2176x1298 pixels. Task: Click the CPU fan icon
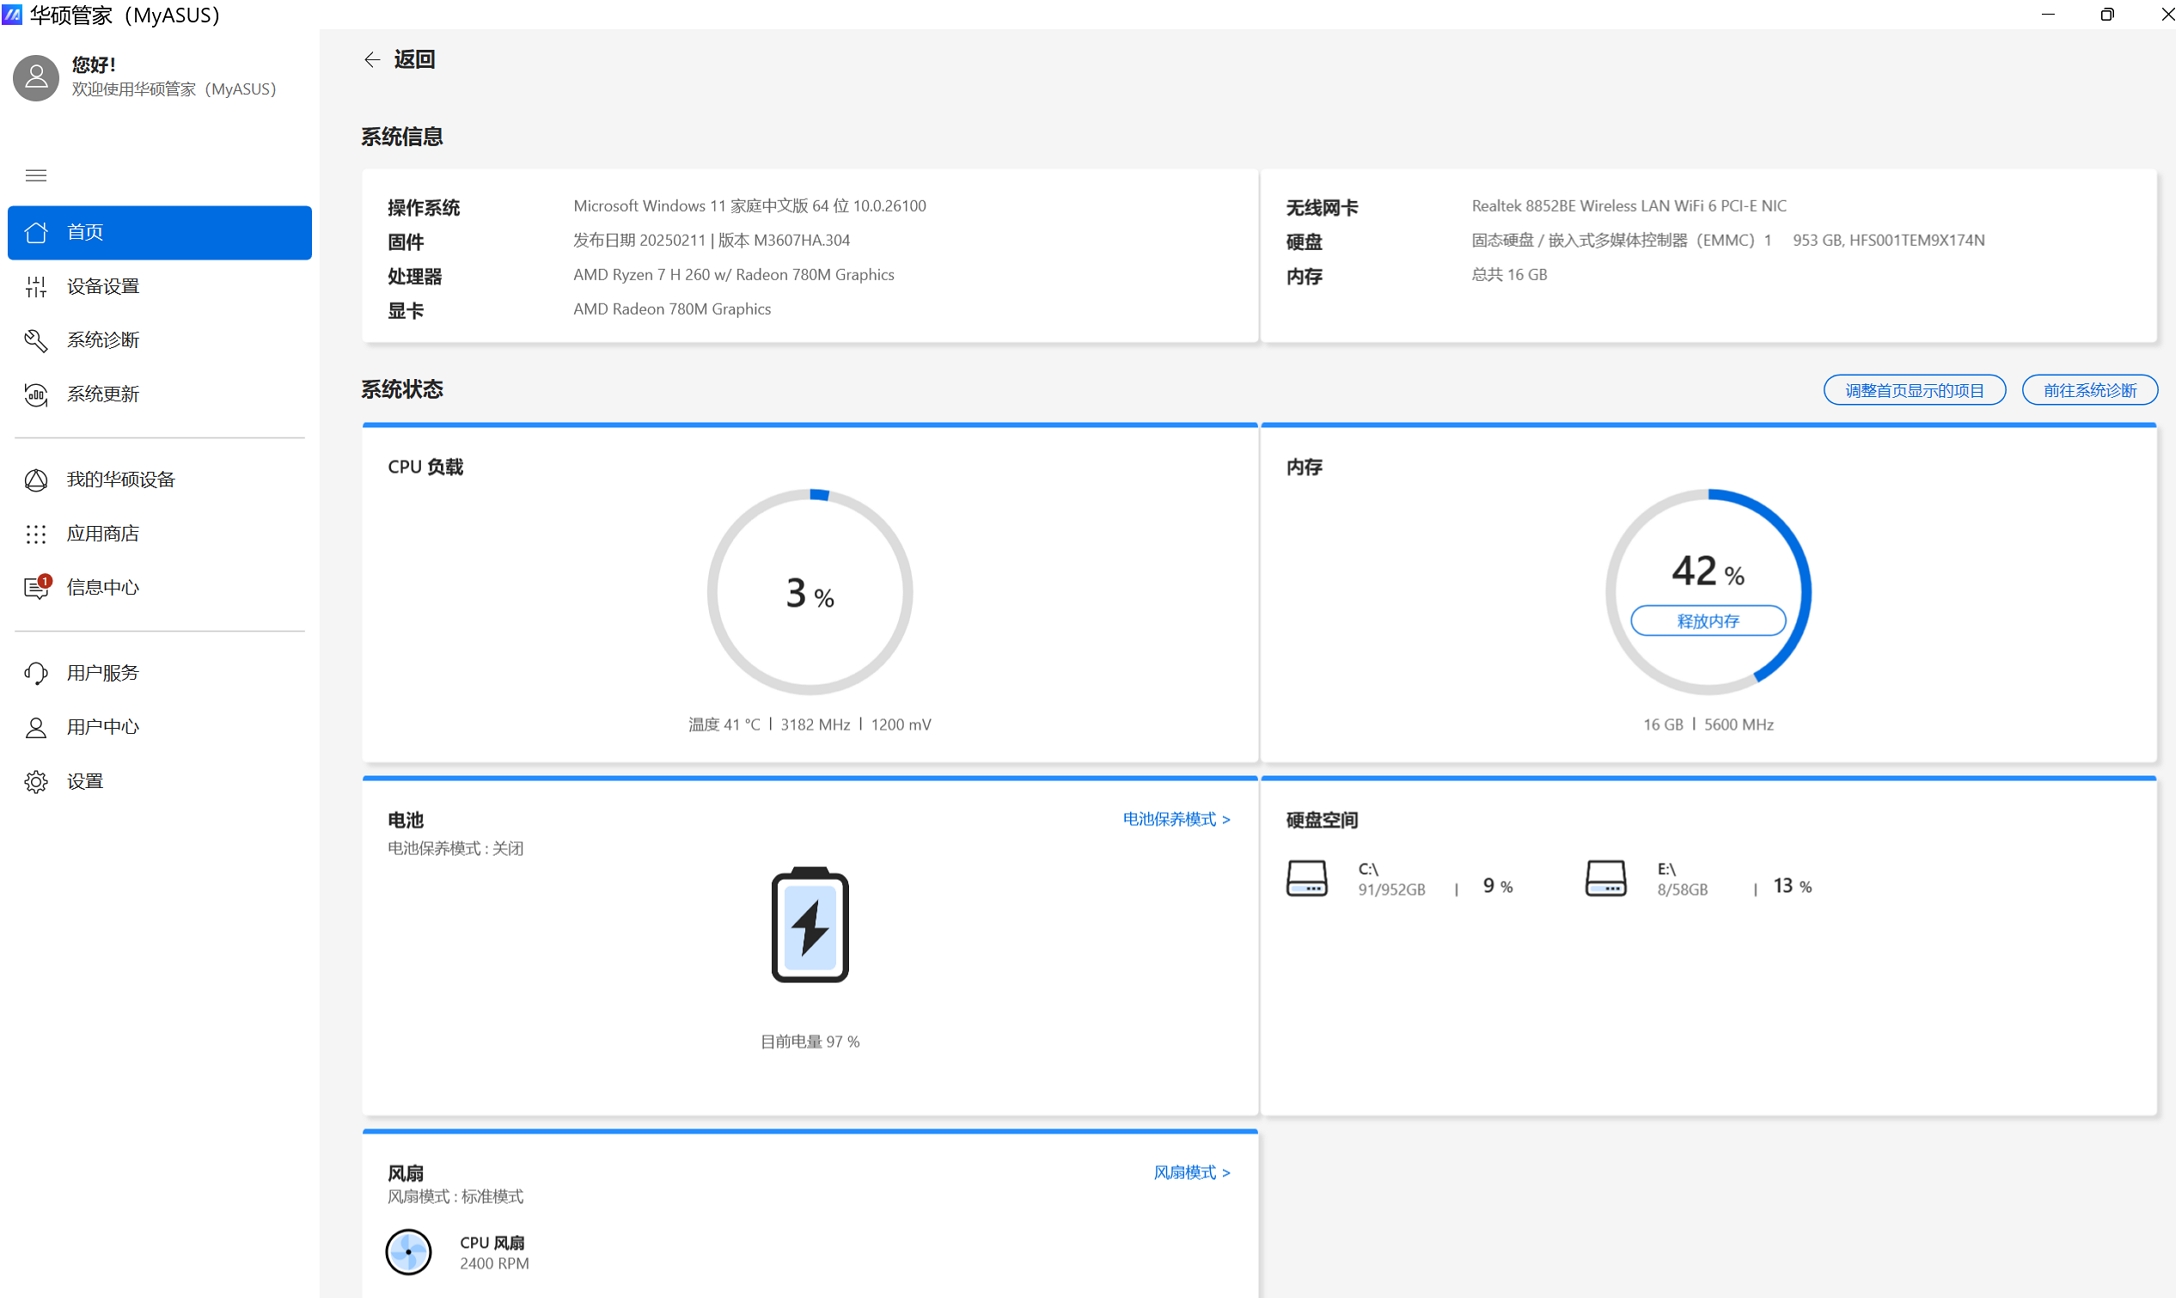pyautogui.click(x=408, y=1252)
